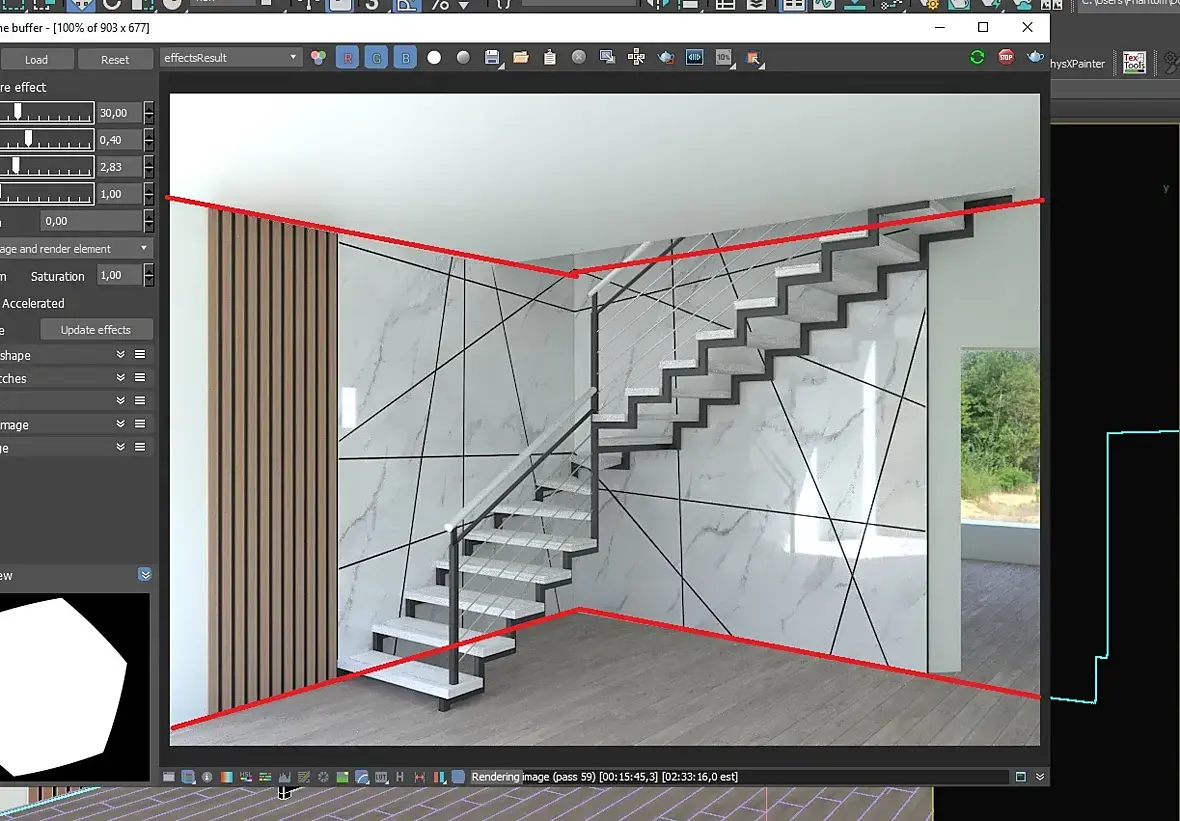Click the red horizontal compare icon at bottom
The width and height of the screenshot is (1180, 821).
(420, 777)
